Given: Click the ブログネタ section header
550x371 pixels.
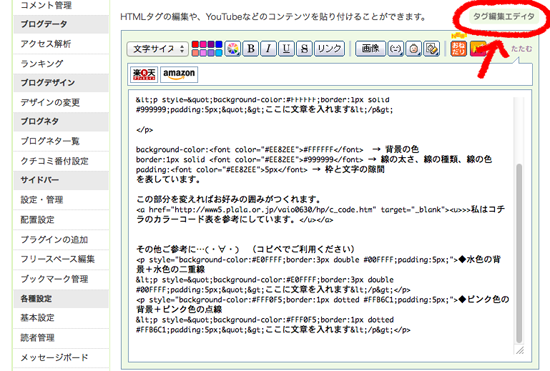Looking at the screenshot, I should pos(61,121).
